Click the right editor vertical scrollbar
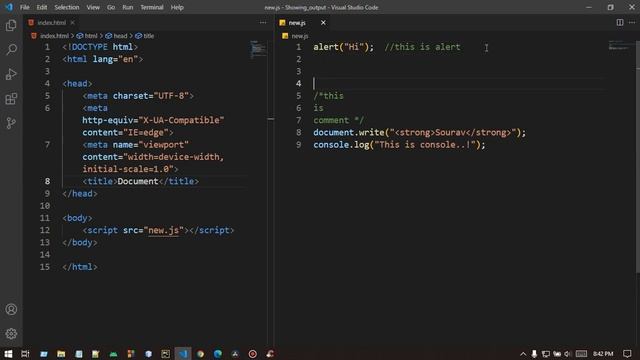 pyautogui.click(x=638, y=157)
